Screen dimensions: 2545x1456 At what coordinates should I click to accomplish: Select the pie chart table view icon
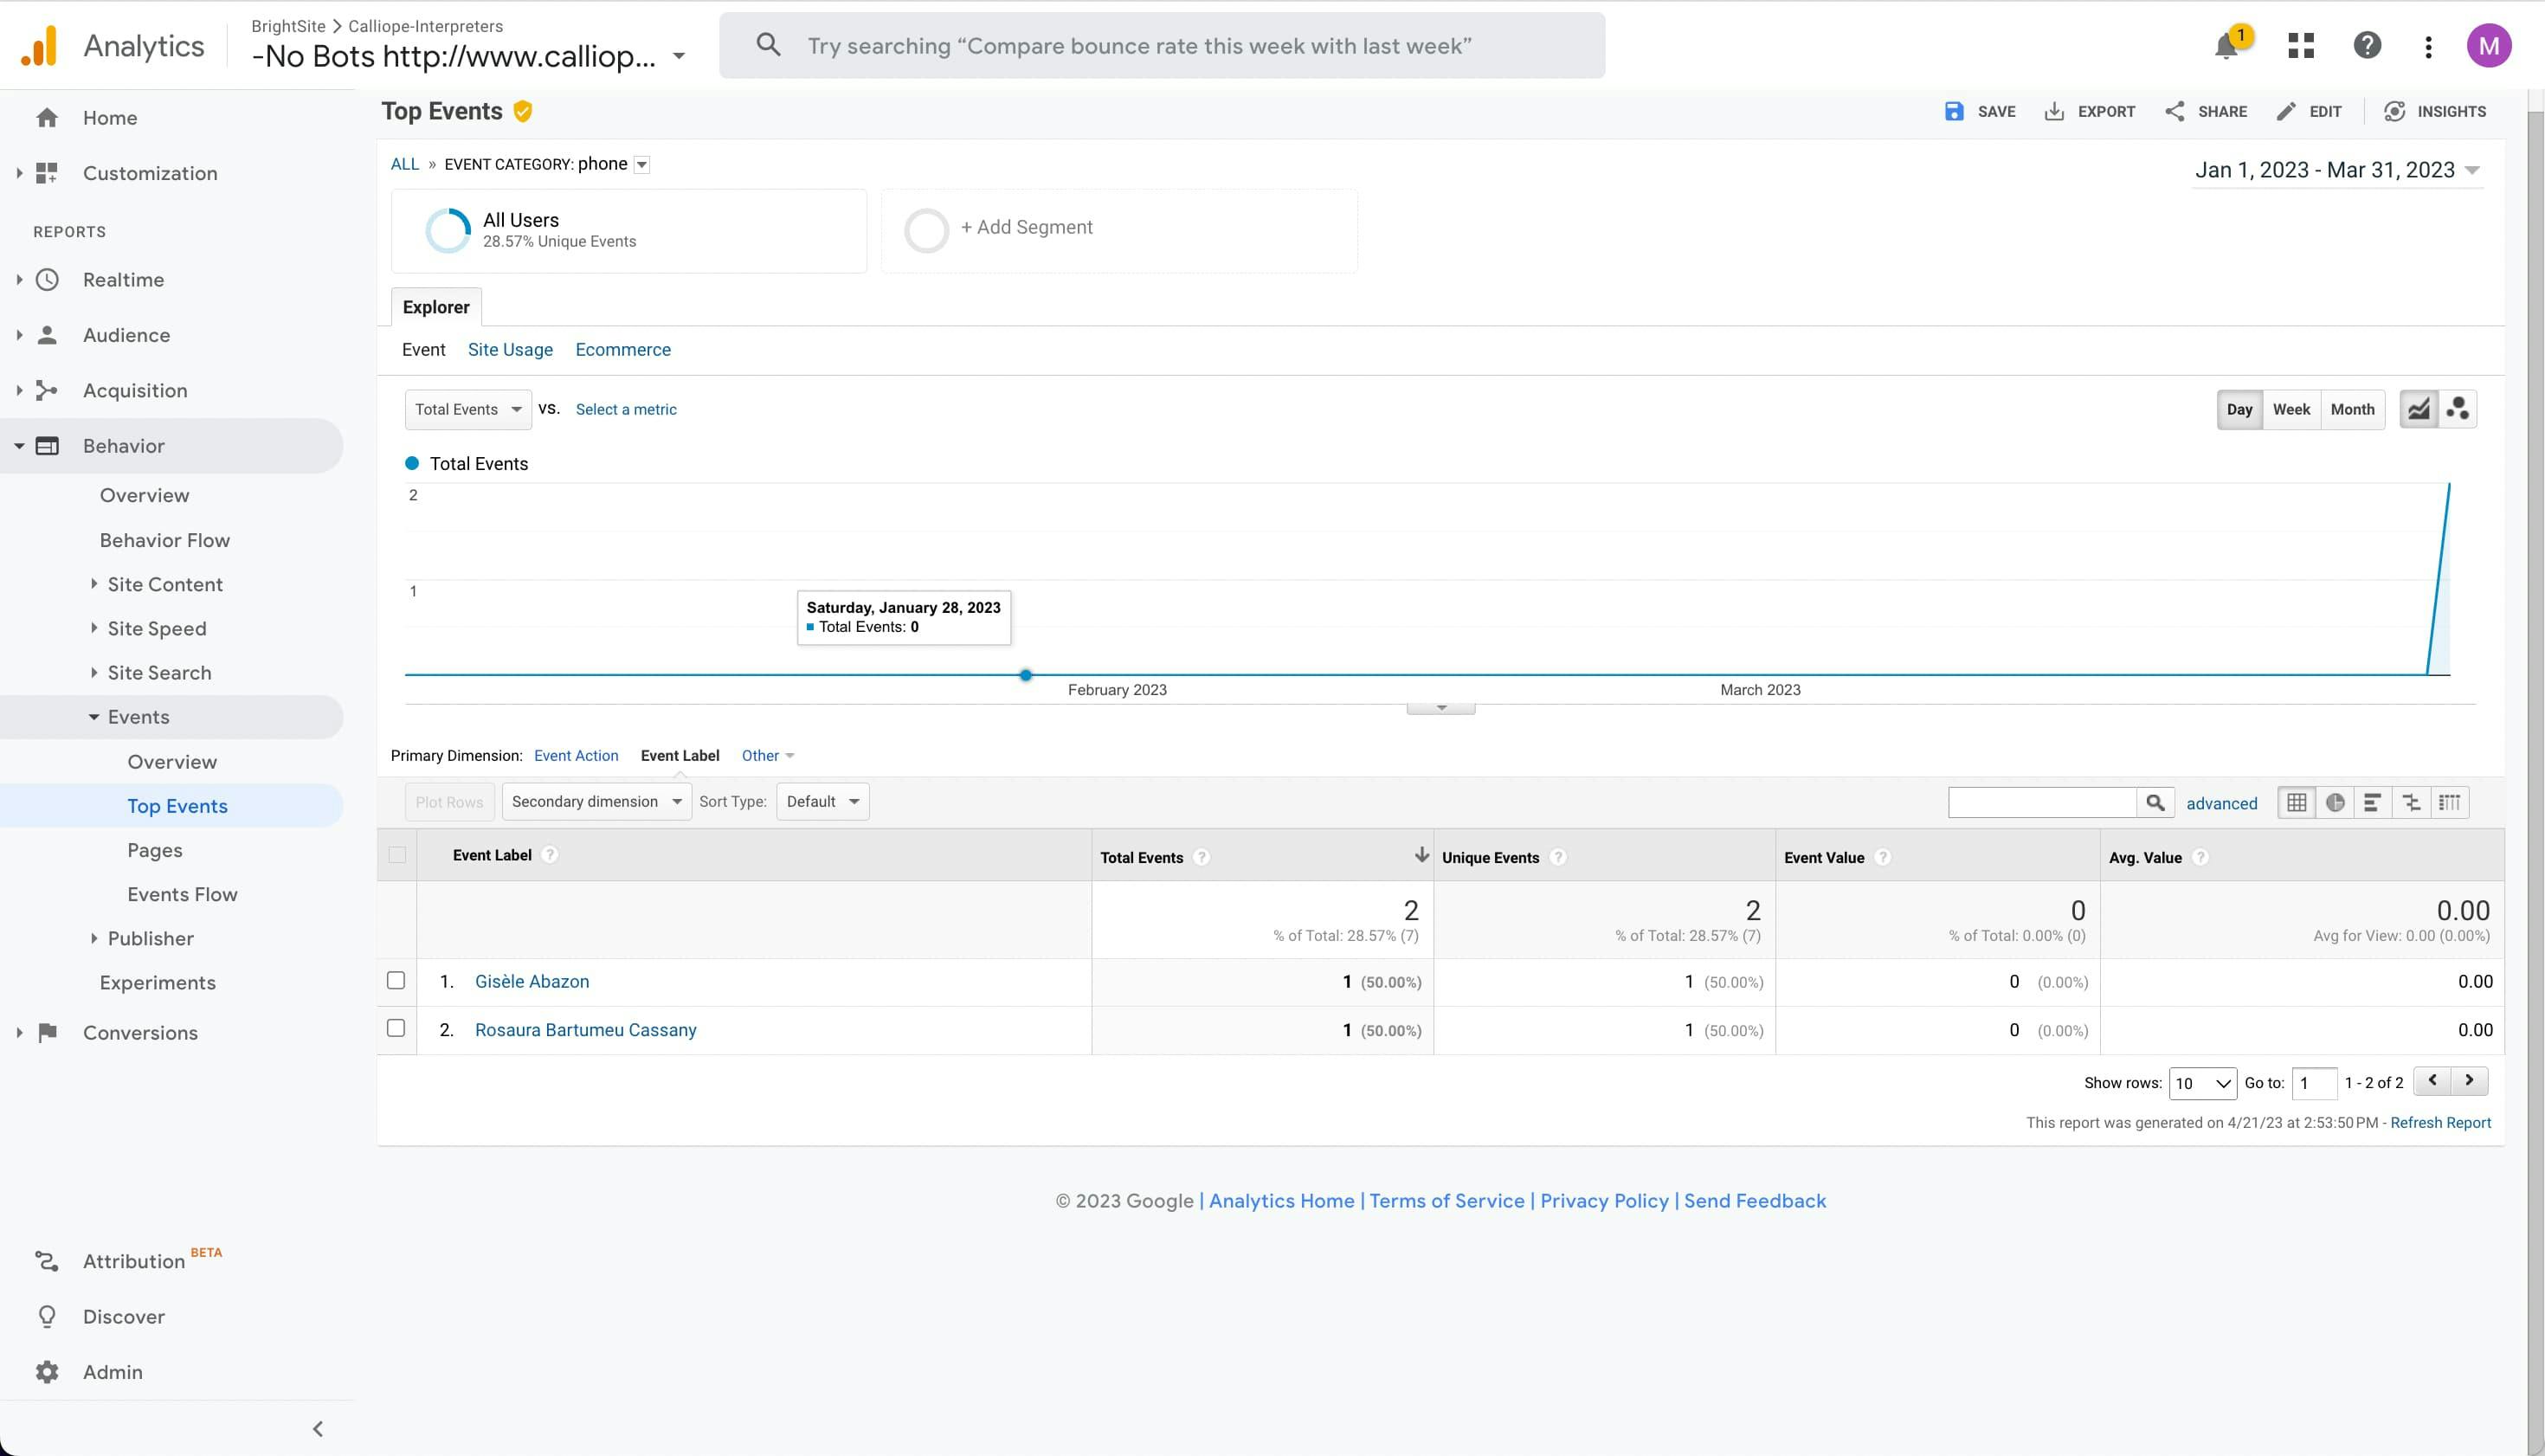pyautogui.click(x=2334, y=802)
